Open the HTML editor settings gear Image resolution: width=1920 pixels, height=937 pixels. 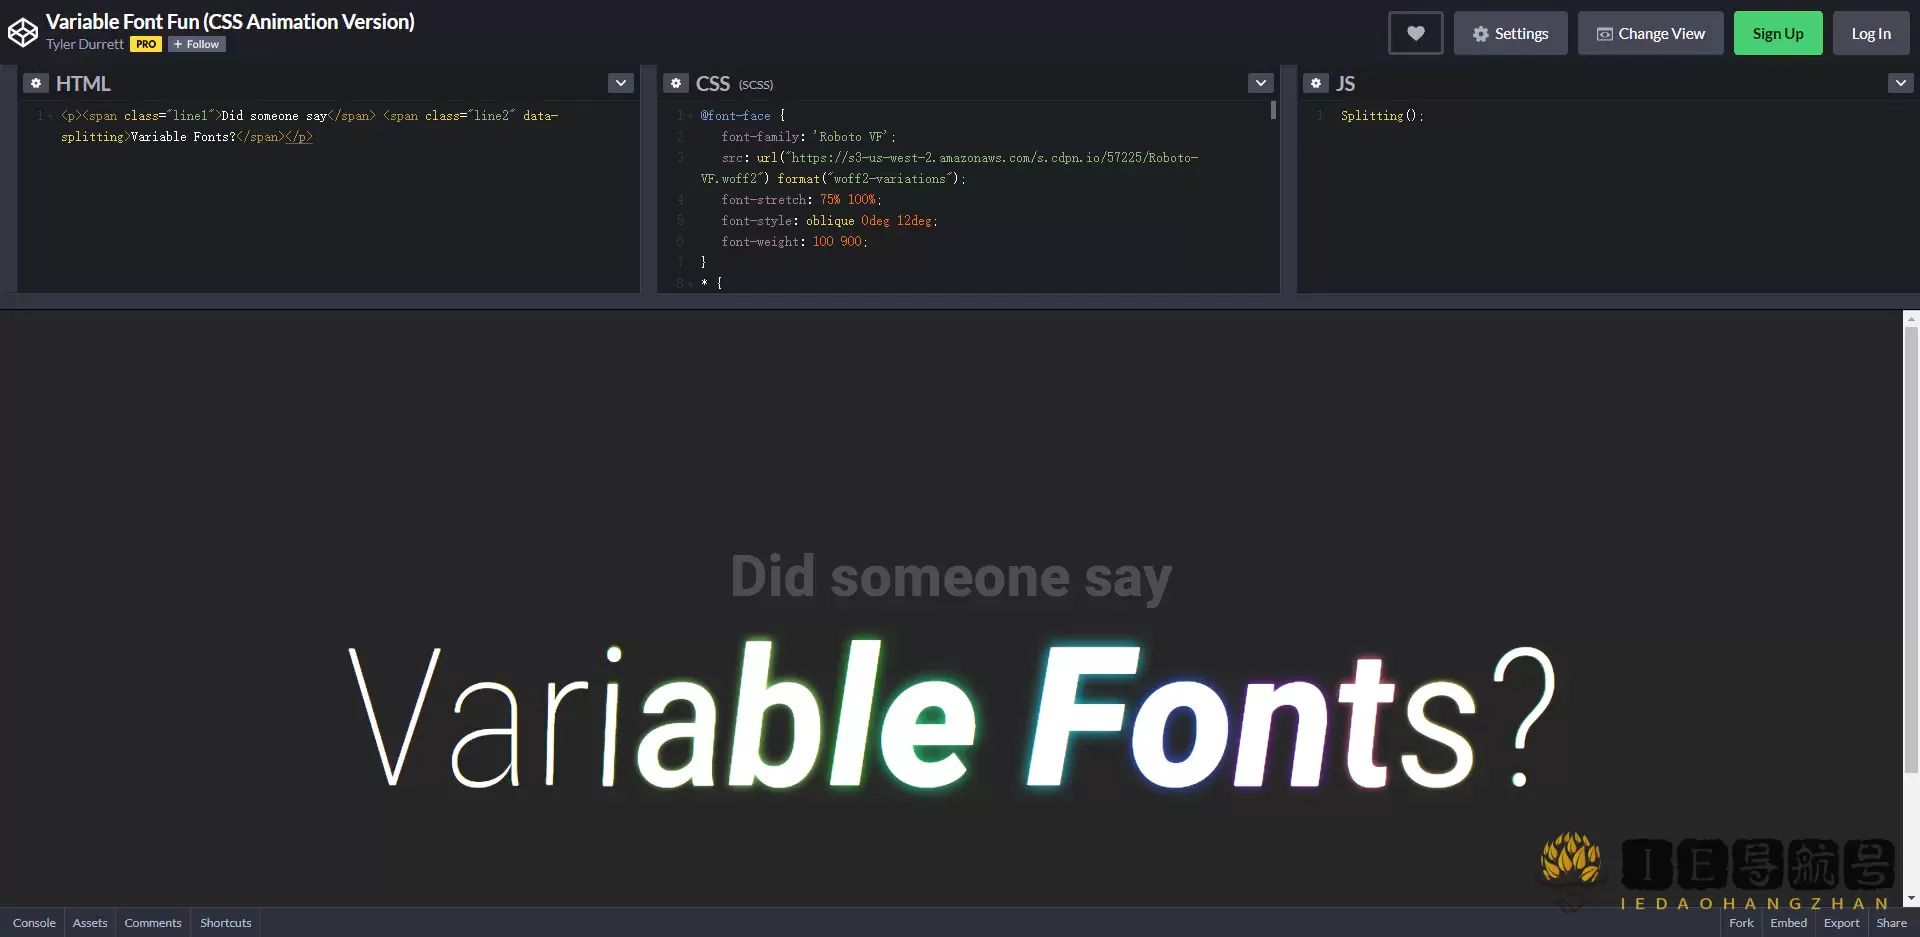click(x=36, y=83)
